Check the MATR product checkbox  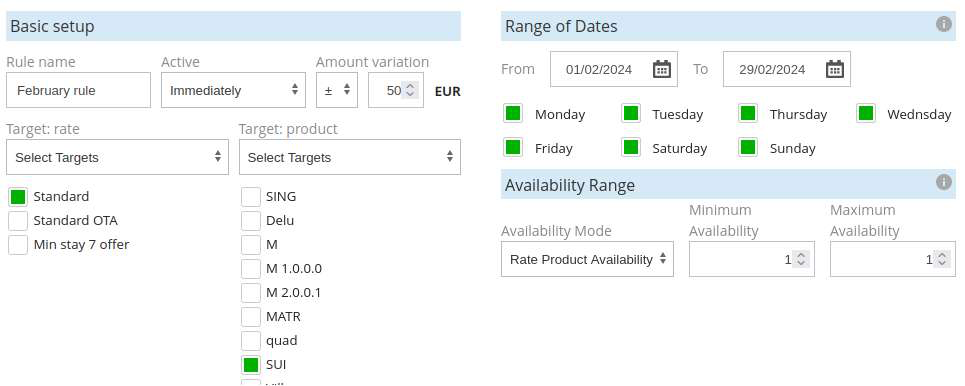click(x=250, y=316)
